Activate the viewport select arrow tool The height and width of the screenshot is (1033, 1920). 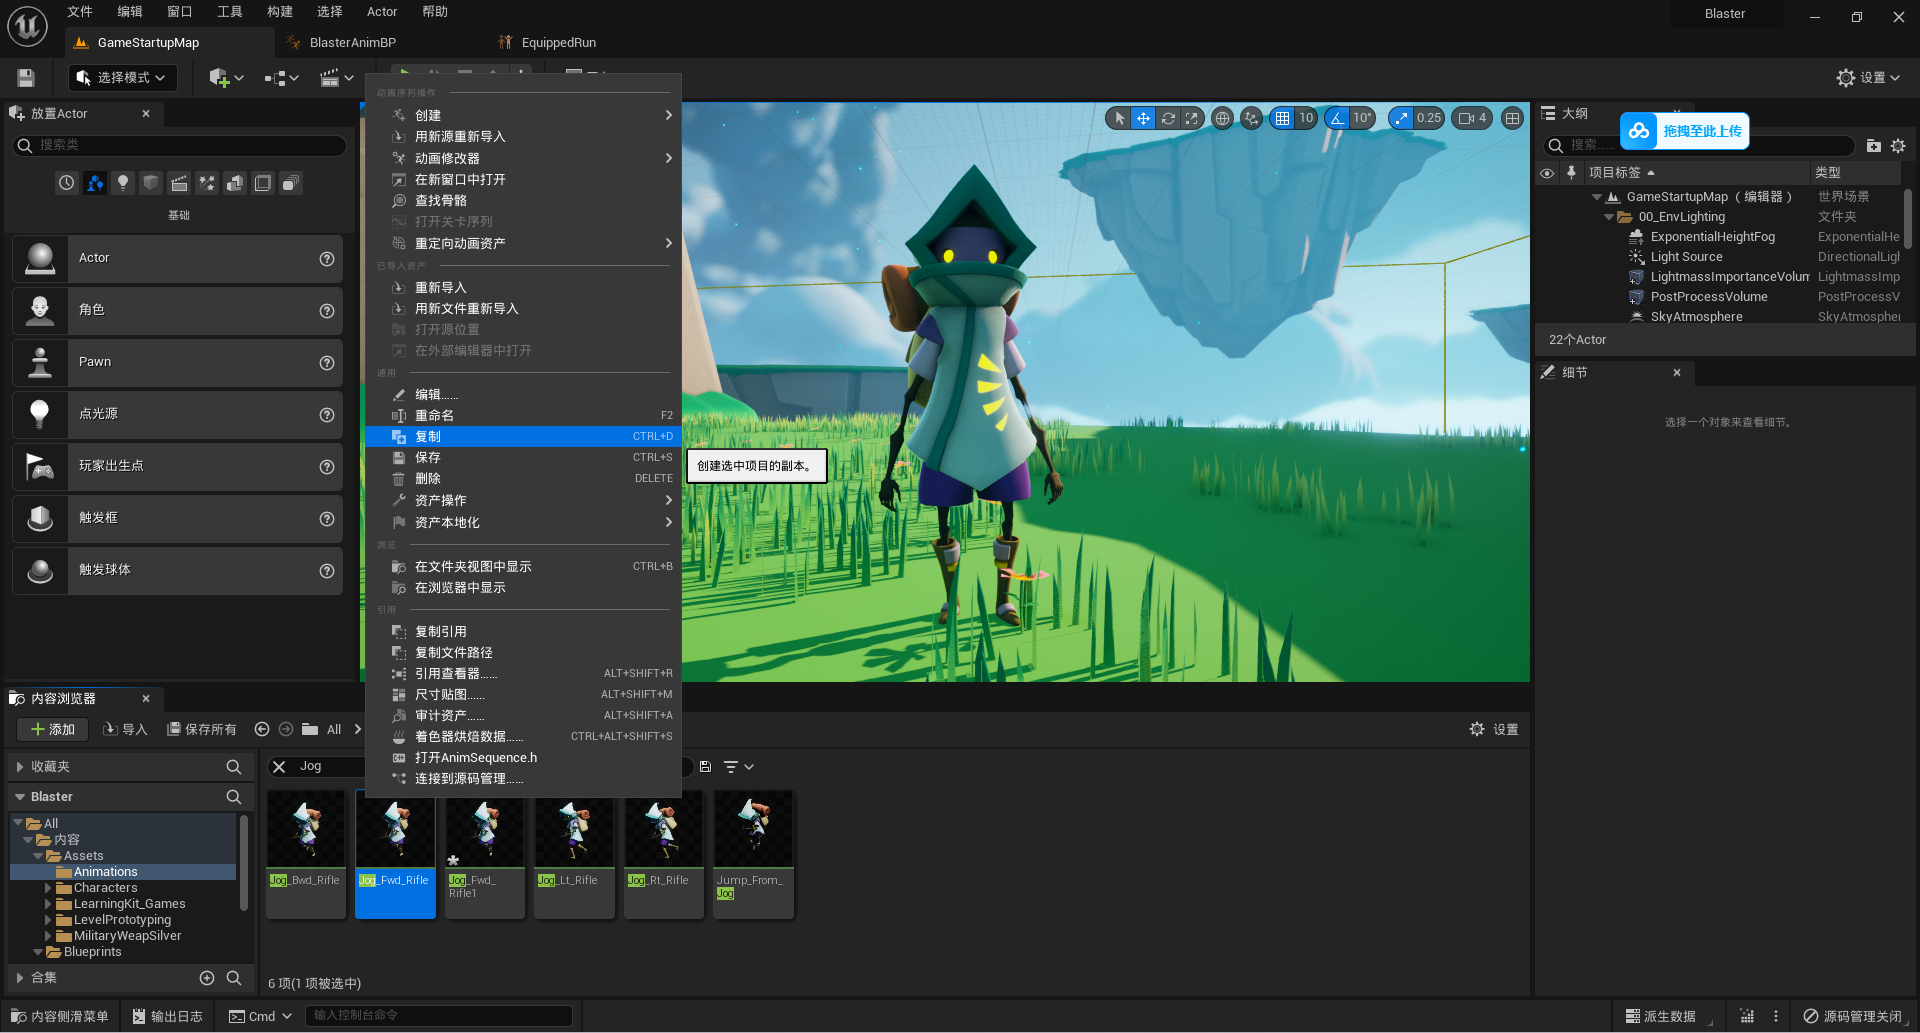coord(1119,118)
